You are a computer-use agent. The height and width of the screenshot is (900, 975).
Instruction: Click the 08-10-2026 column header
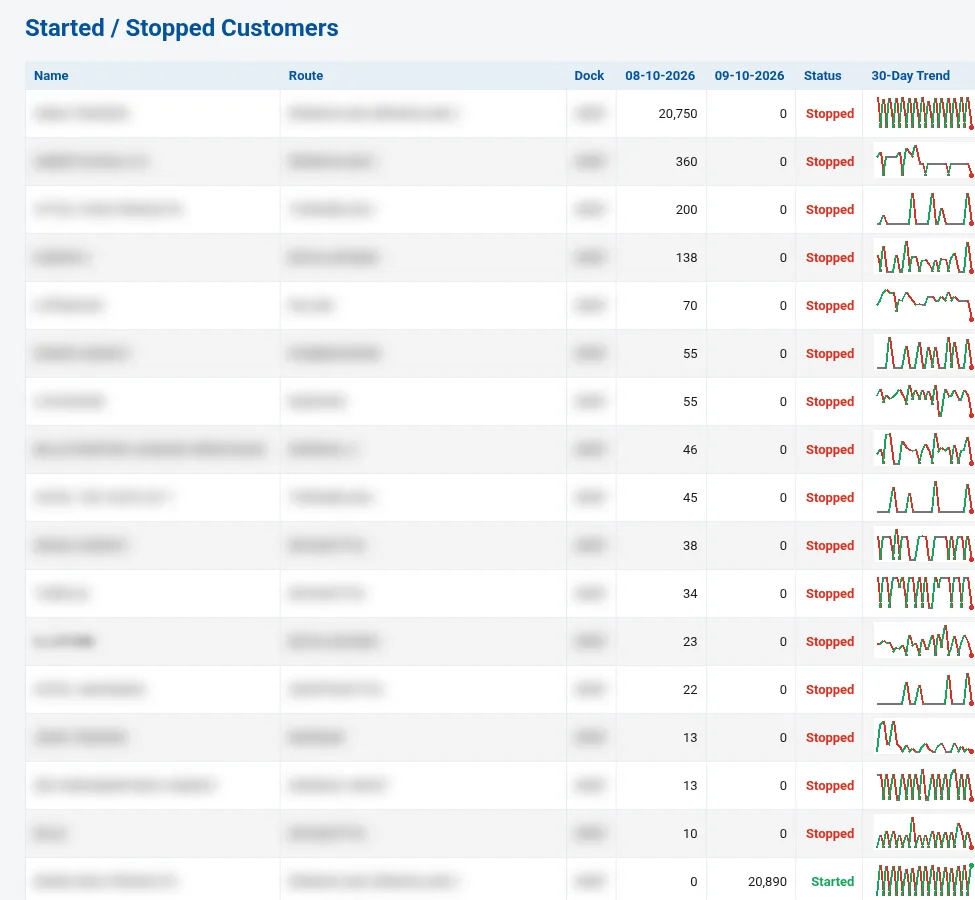[x=660, y=76]
